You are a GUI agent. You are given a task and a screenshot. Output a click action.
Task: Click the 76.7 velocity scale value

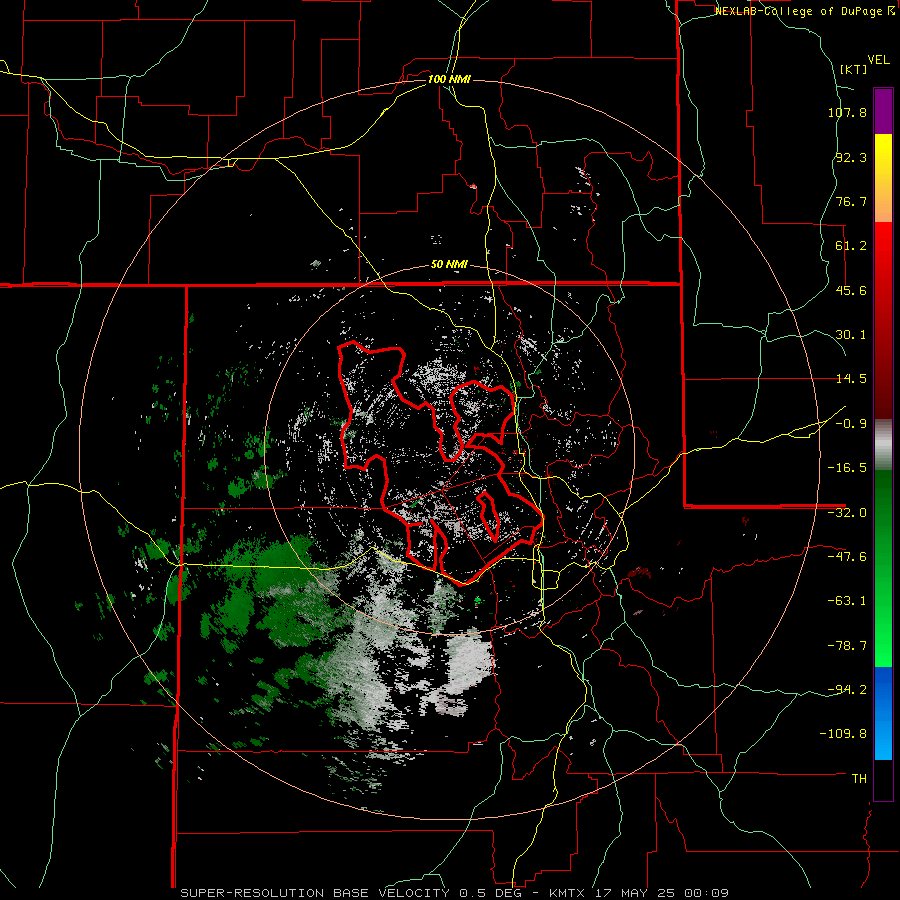[x=851, y=201]
